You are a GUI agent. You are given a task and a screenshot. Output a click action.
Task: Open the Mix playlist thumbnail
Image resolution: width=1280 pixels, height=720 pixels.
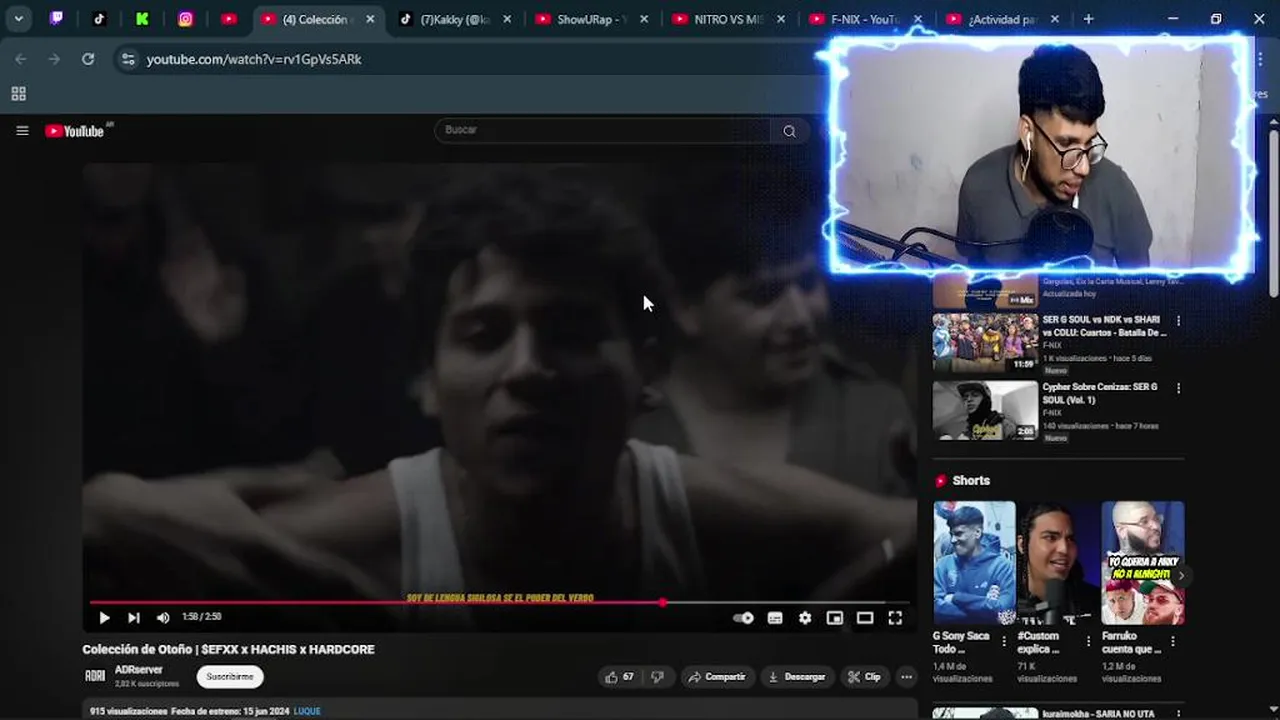pyautogui.click(x=985, y=292)
